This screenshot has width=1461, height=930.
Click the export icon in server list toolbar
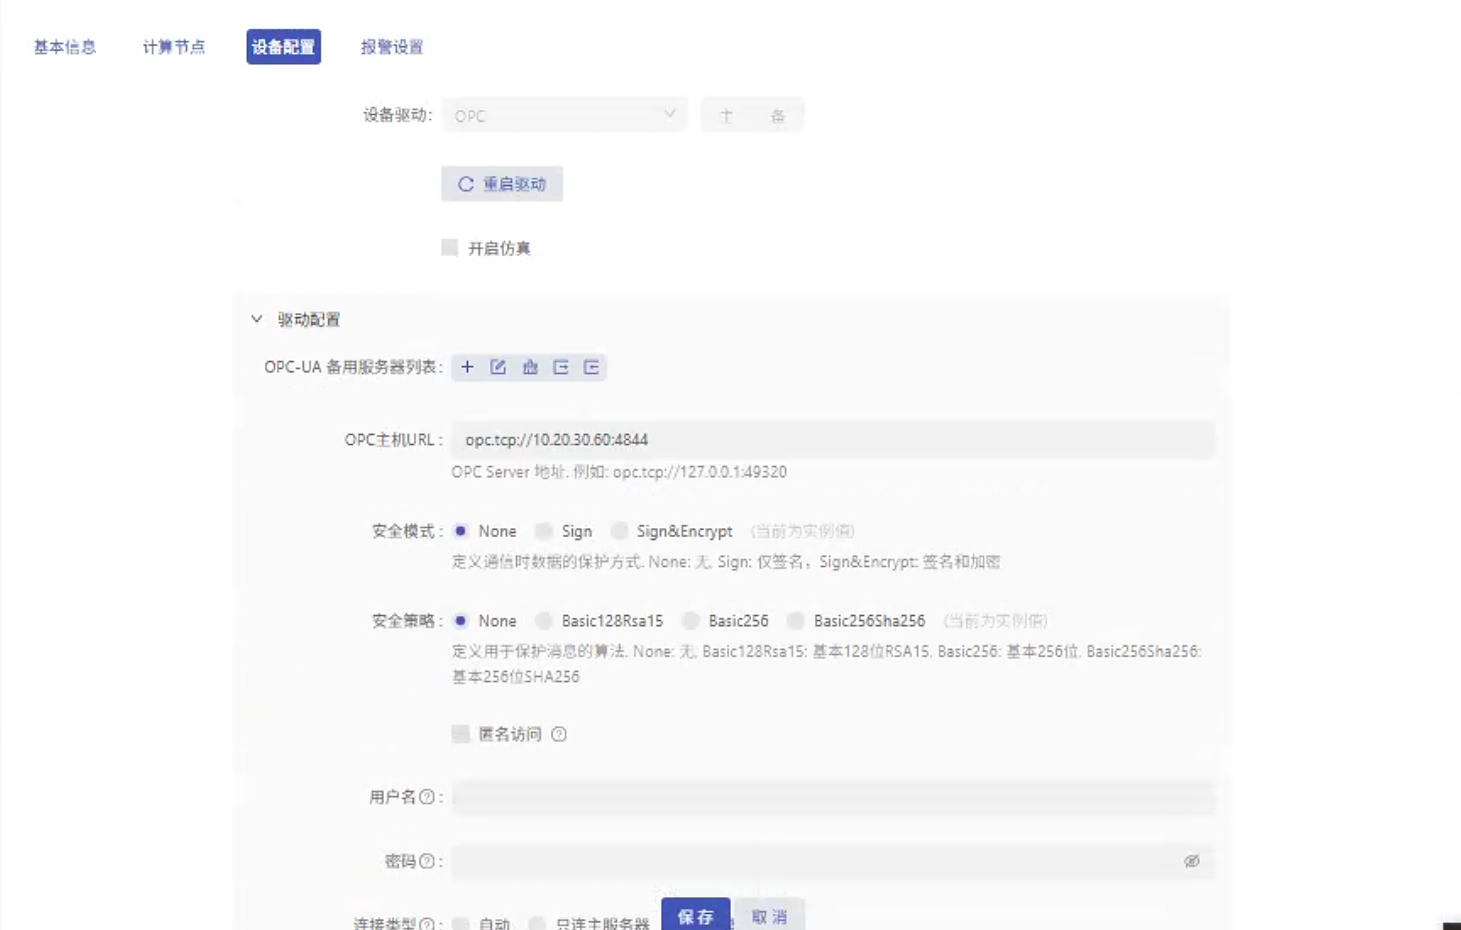click(561, 367)
